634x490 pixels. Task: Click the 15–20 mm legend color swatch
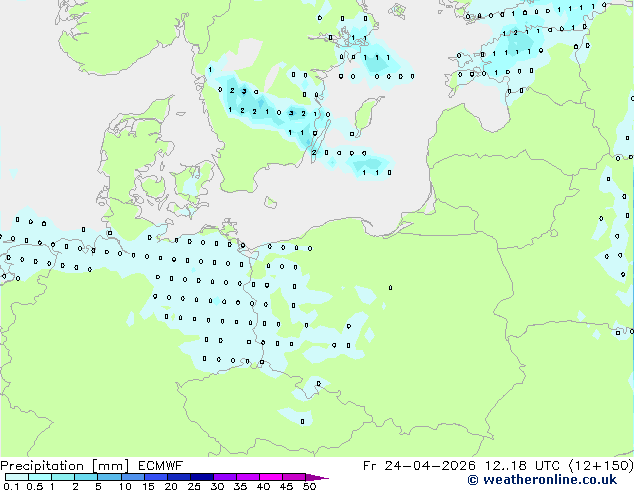155,477
